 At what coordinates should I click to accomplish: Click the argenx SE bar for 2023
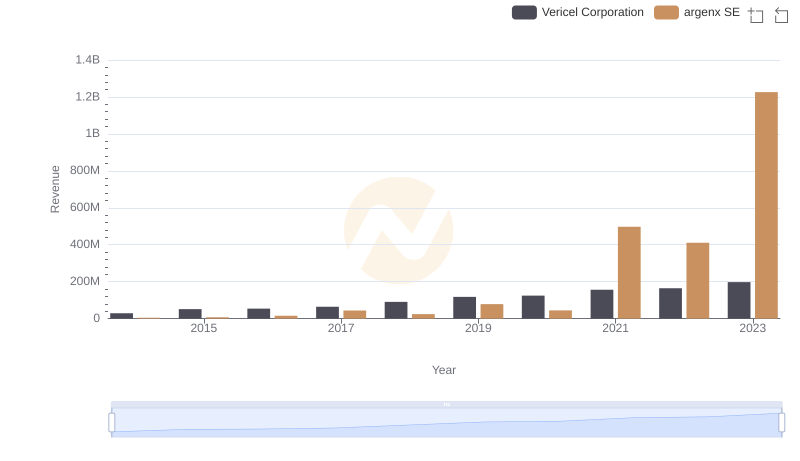(766, 205)
